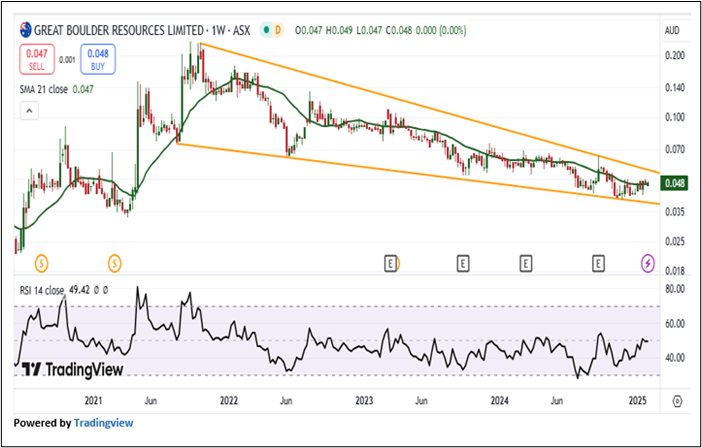Click the RSI 80.00 axis label
The image size is (702, 448).
click(x=675, y=289)
